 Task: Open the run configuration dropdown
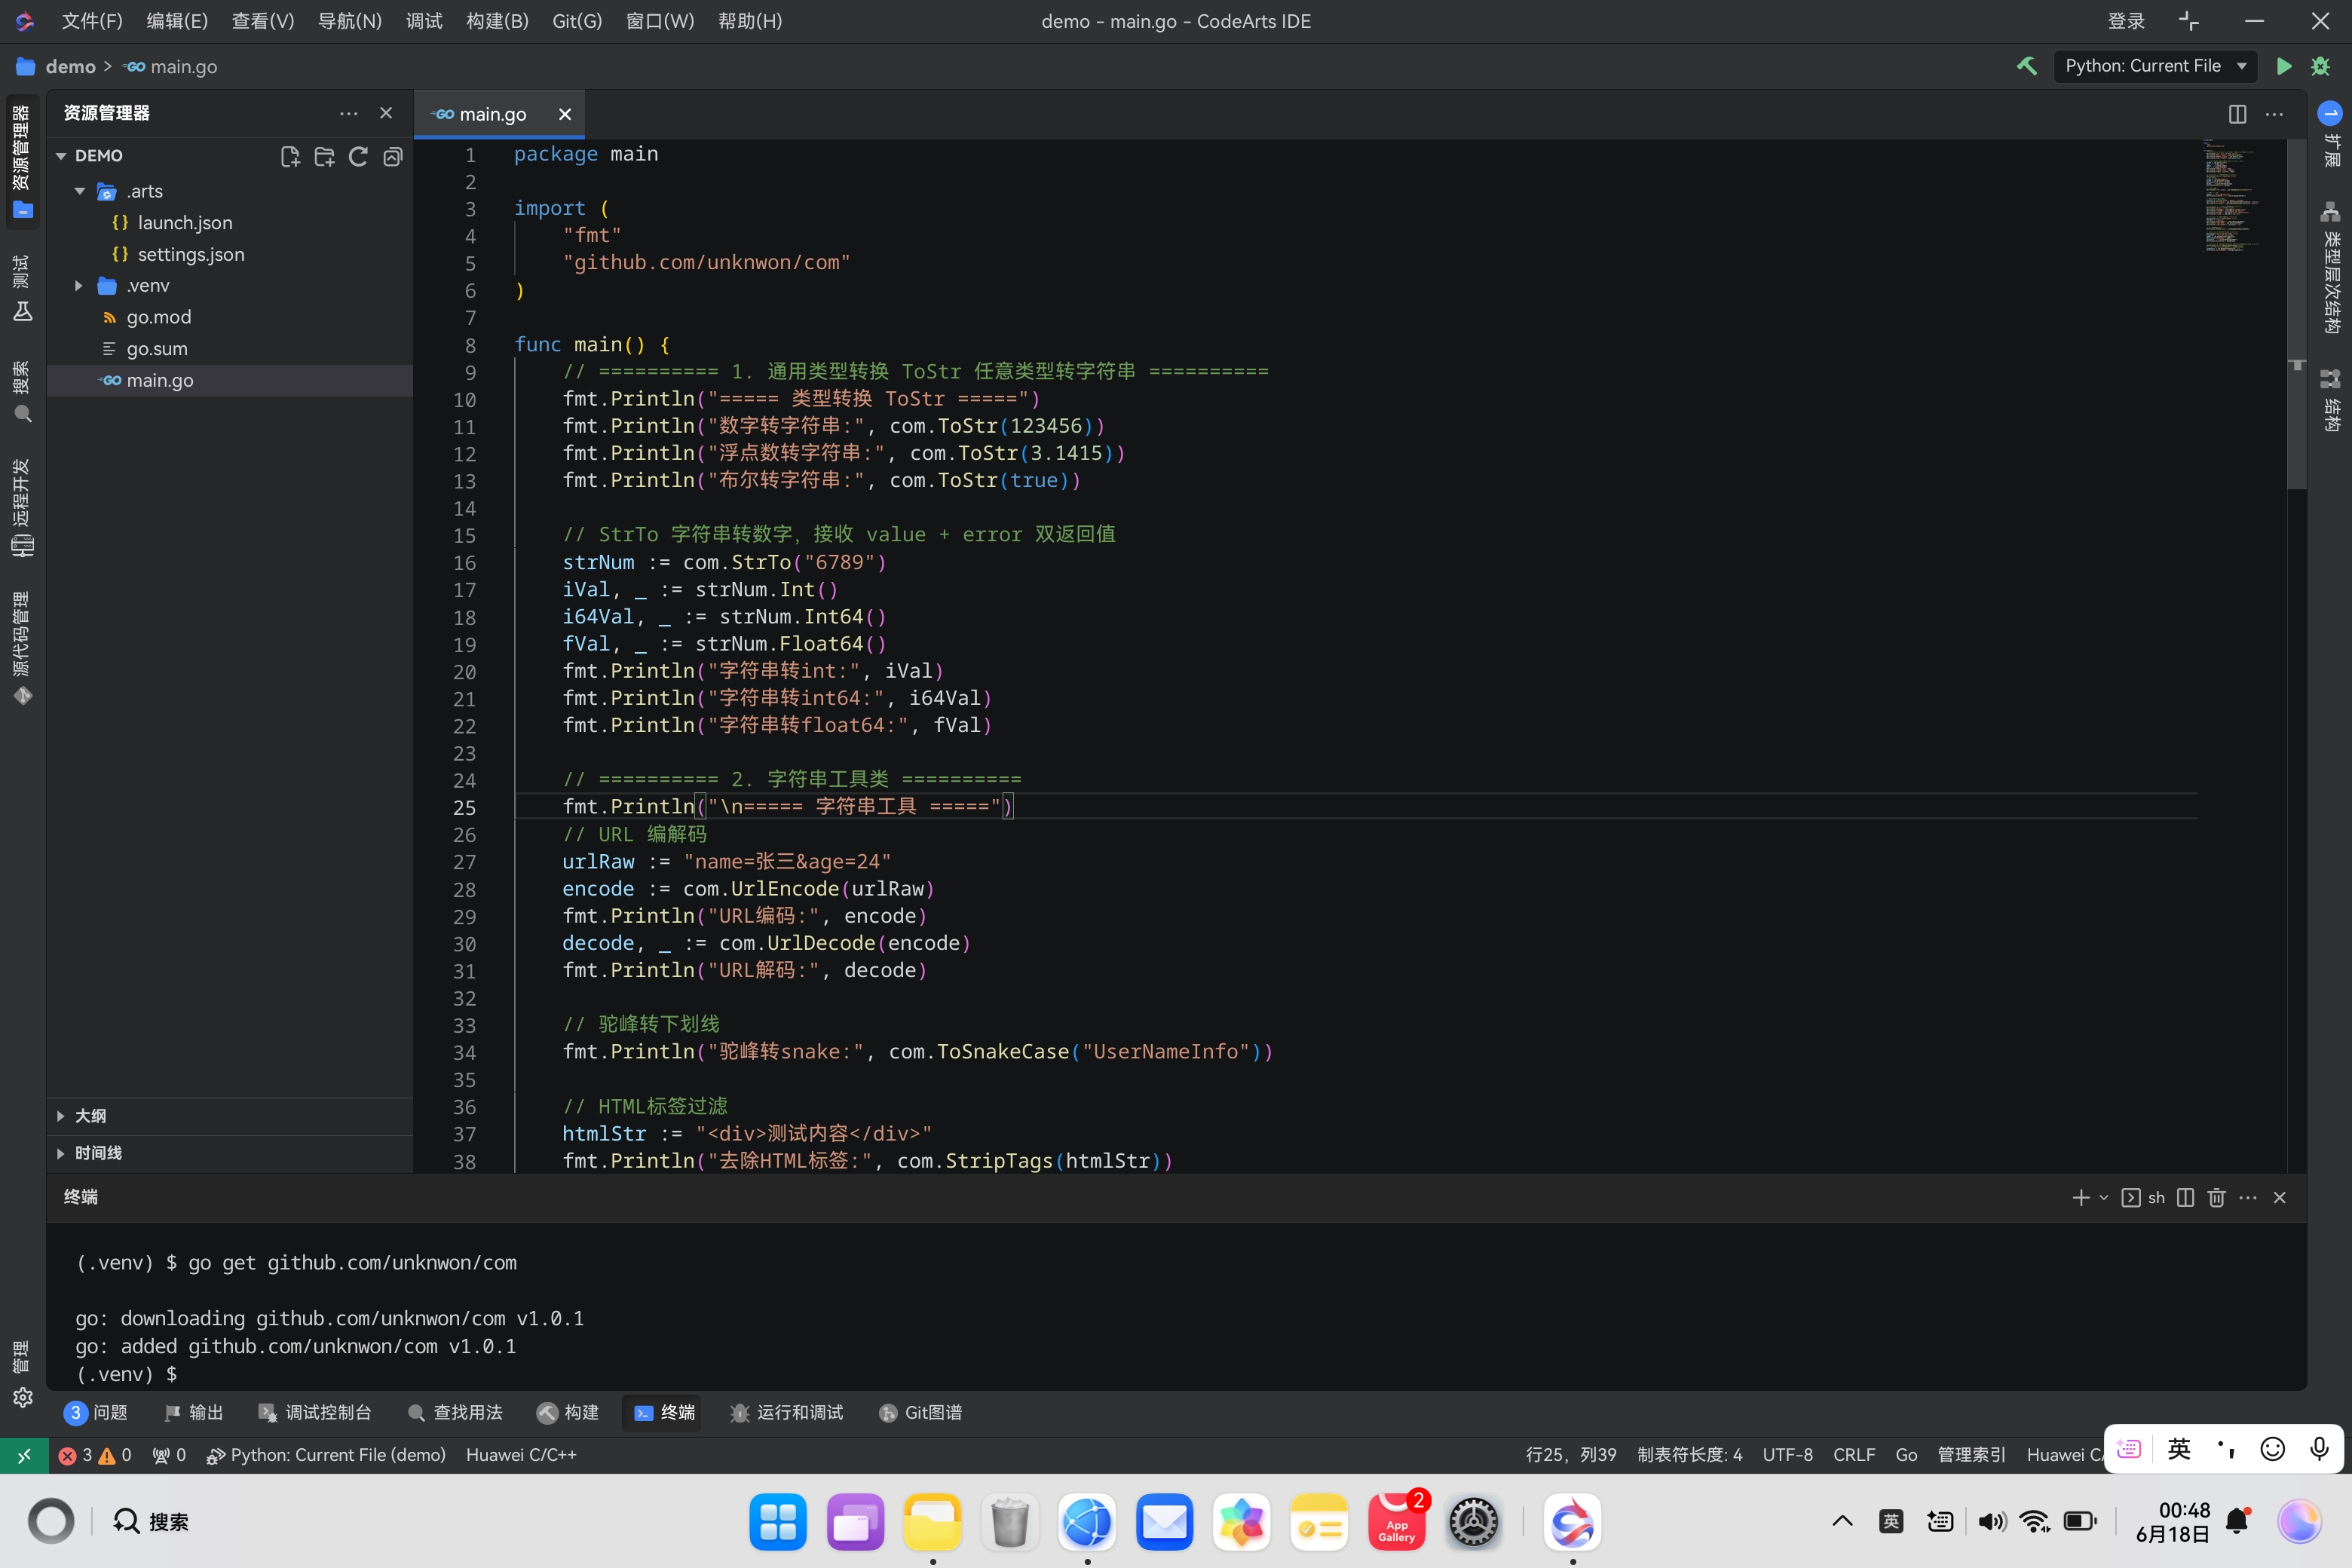2155,66
